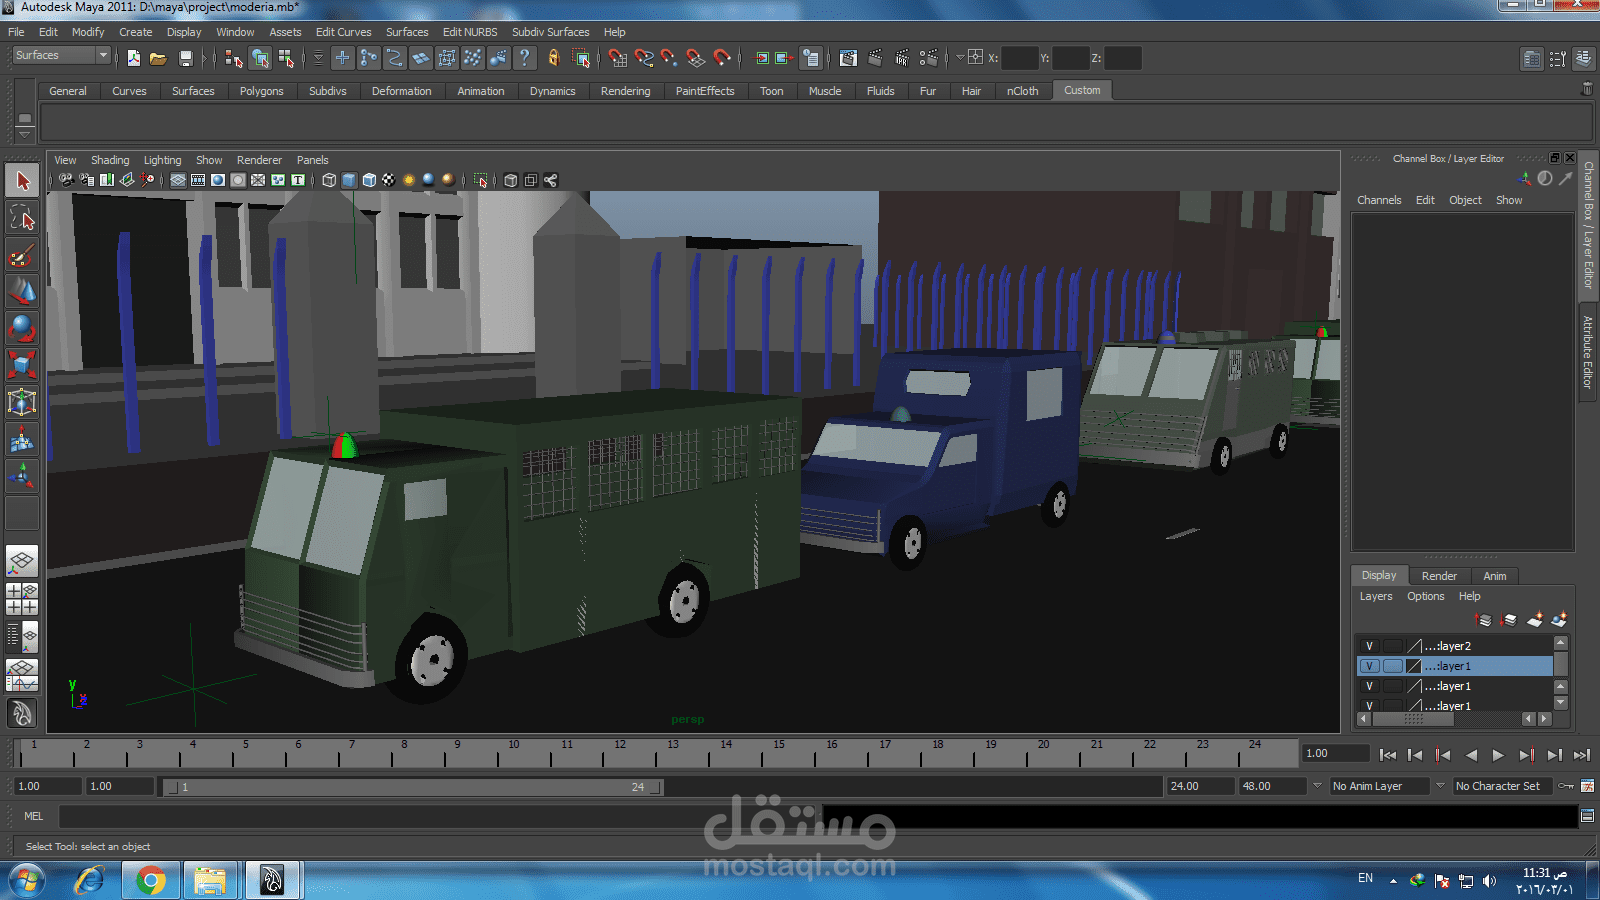Switch to the Render layer tab
Viewport: 1600px width, 900px height.
(x=1439, y=576)
